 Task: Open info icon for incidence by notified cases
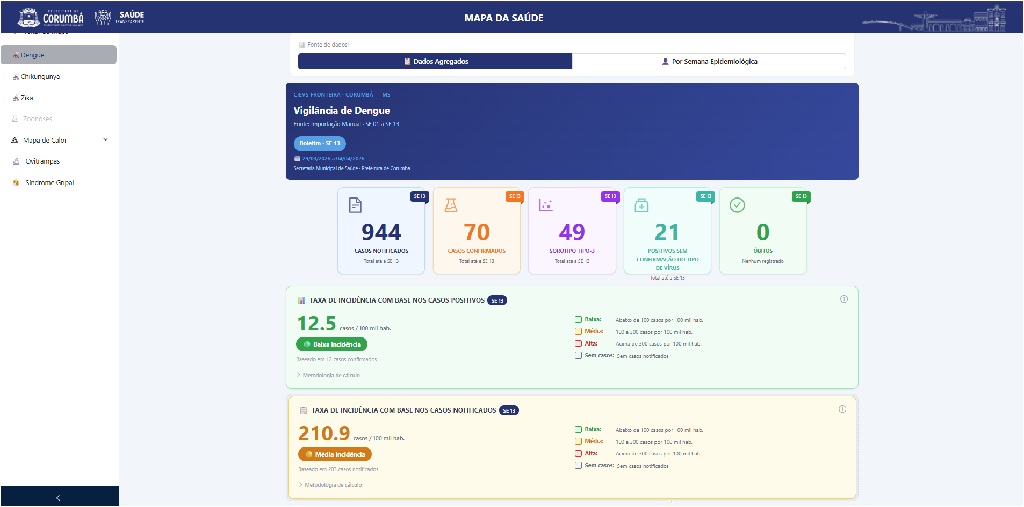(843, 409)
